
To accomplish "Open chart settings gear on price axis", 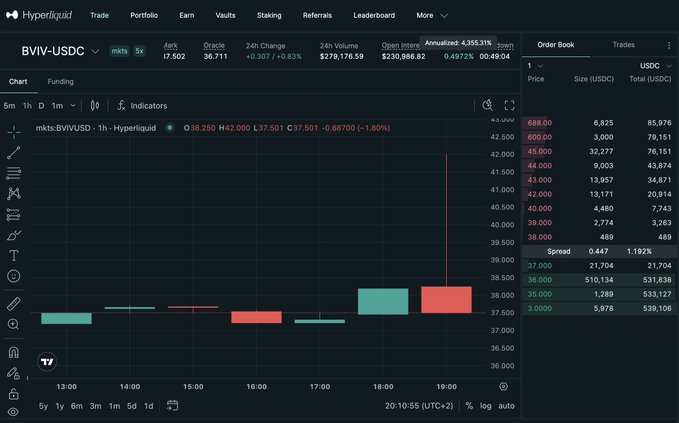I will pyautogui.click(x=503, y=387).
